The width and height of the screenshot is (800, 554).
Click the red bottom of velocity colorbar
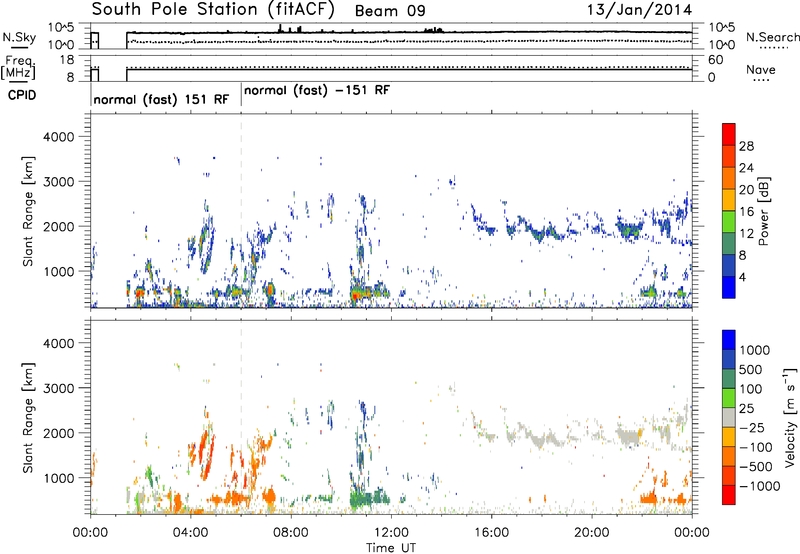point(729,495)
